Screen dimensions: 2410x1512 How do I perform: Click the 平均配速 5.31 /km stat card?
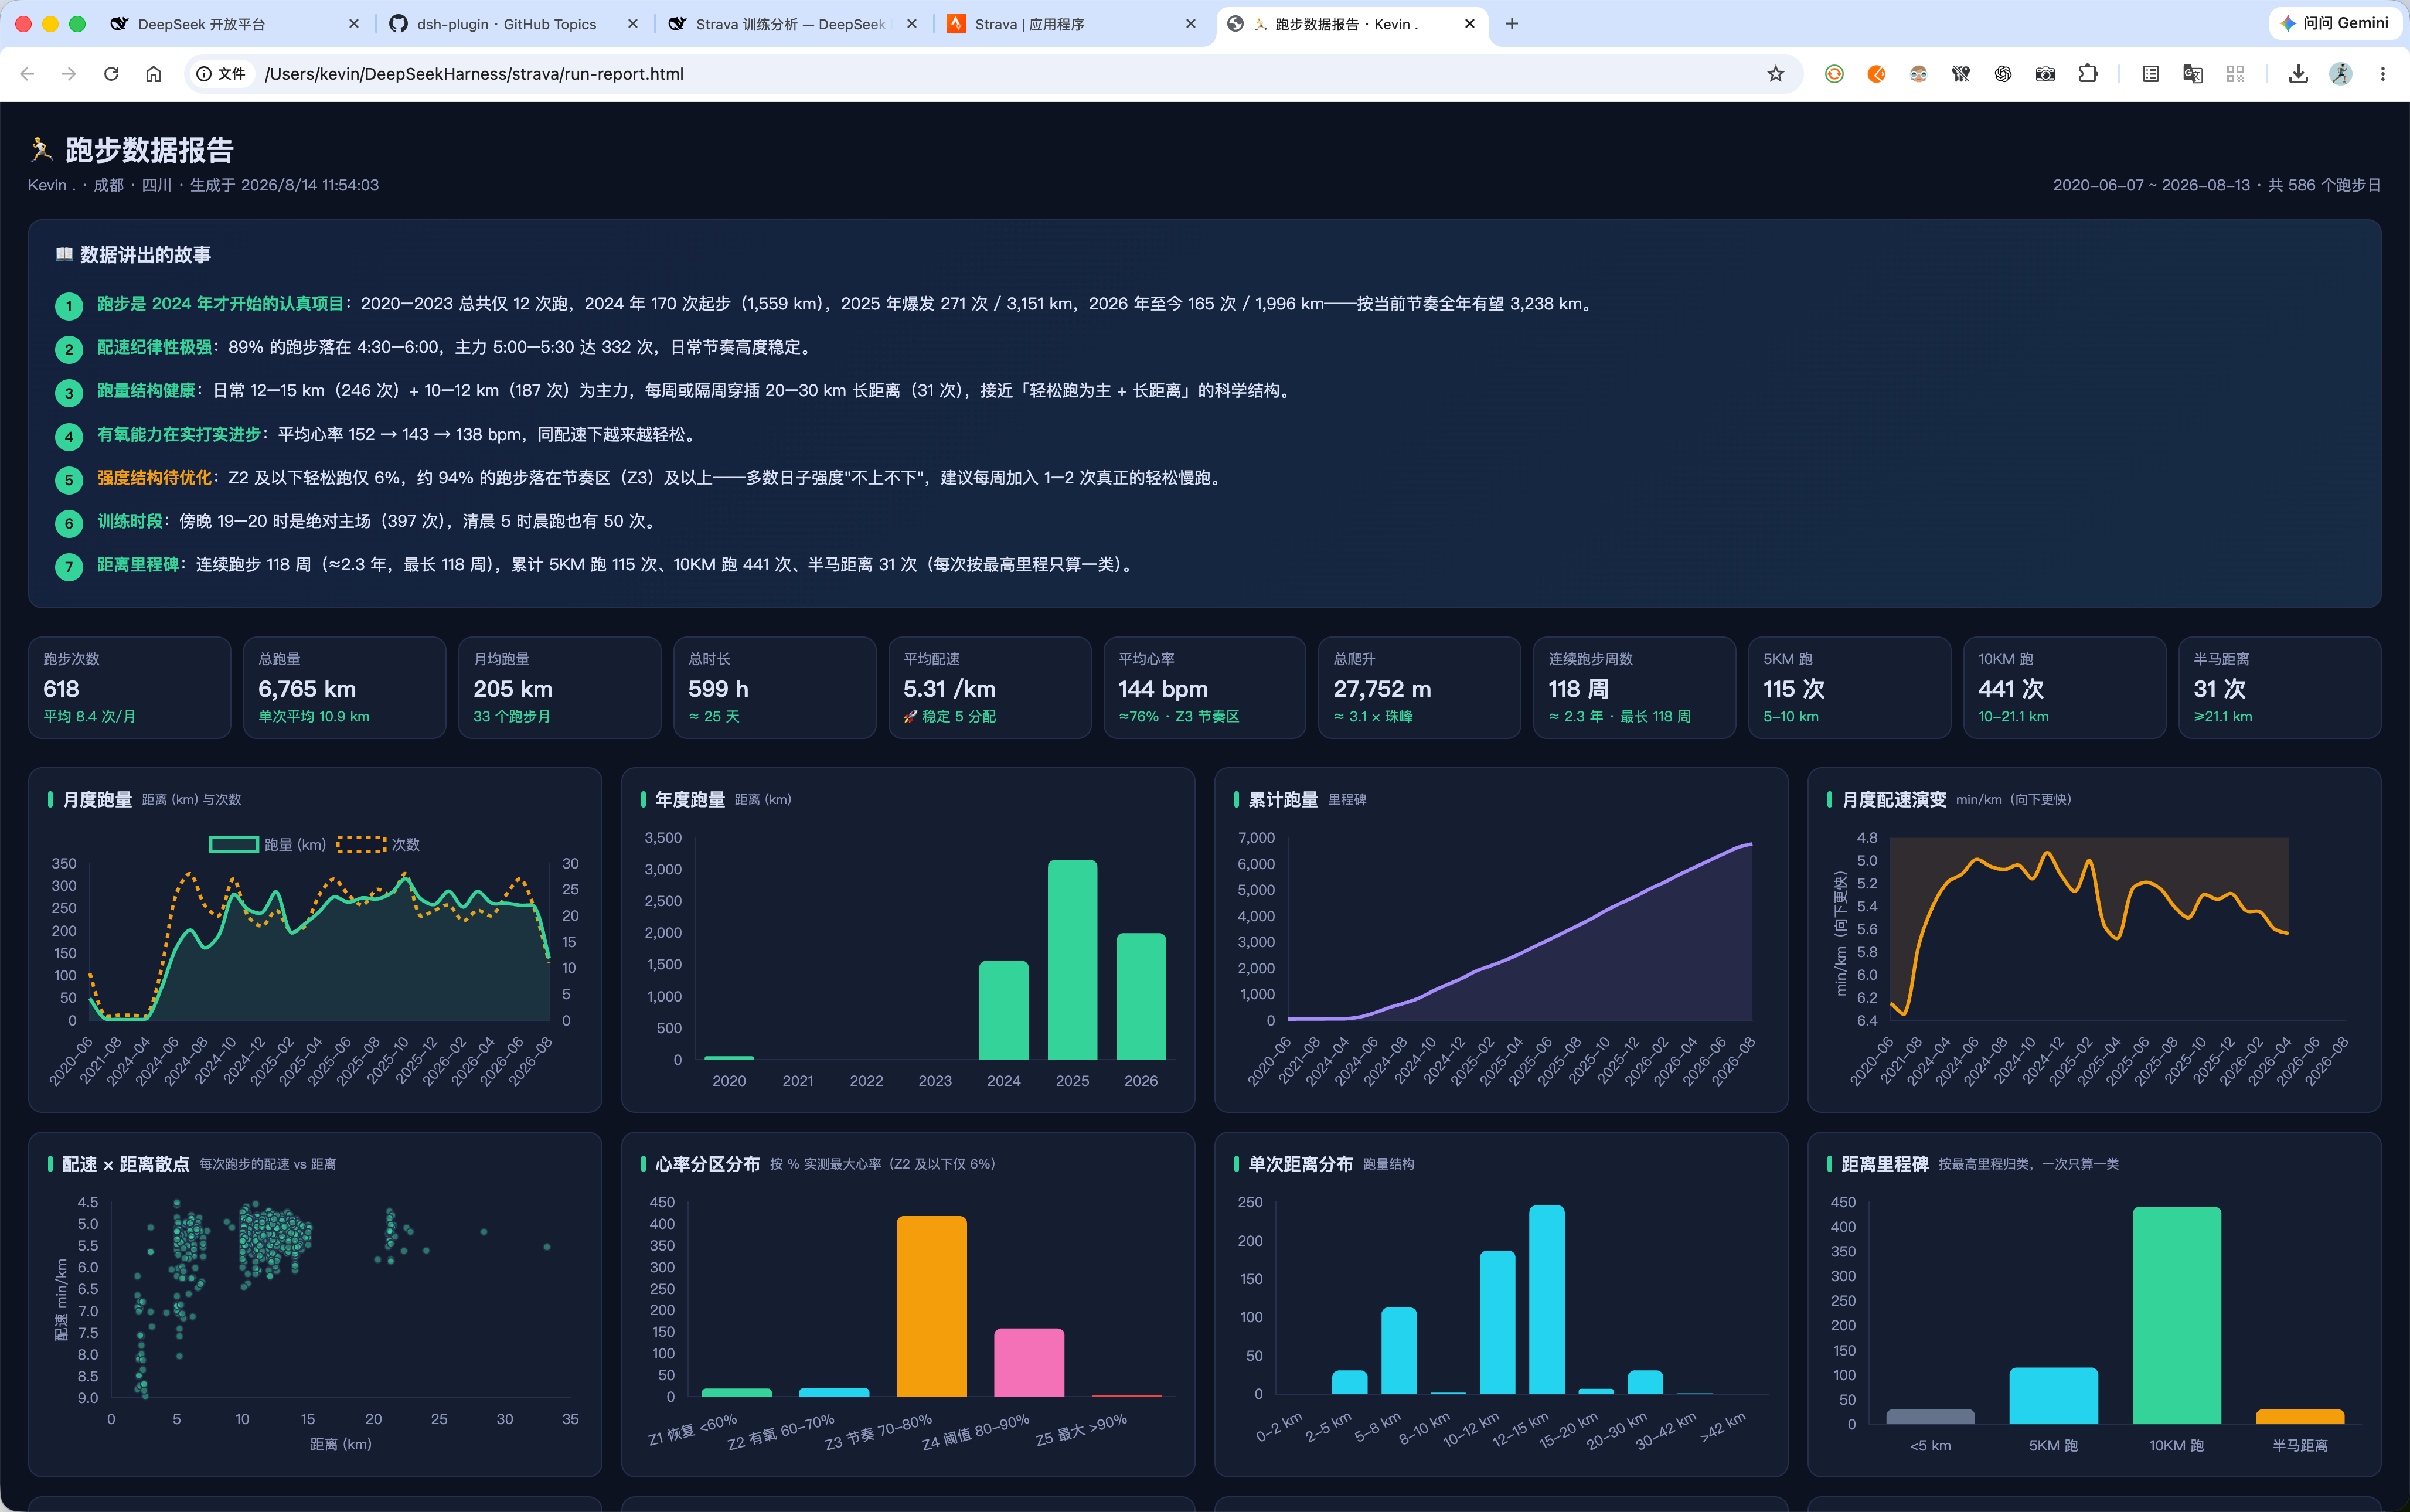(990, 688)
